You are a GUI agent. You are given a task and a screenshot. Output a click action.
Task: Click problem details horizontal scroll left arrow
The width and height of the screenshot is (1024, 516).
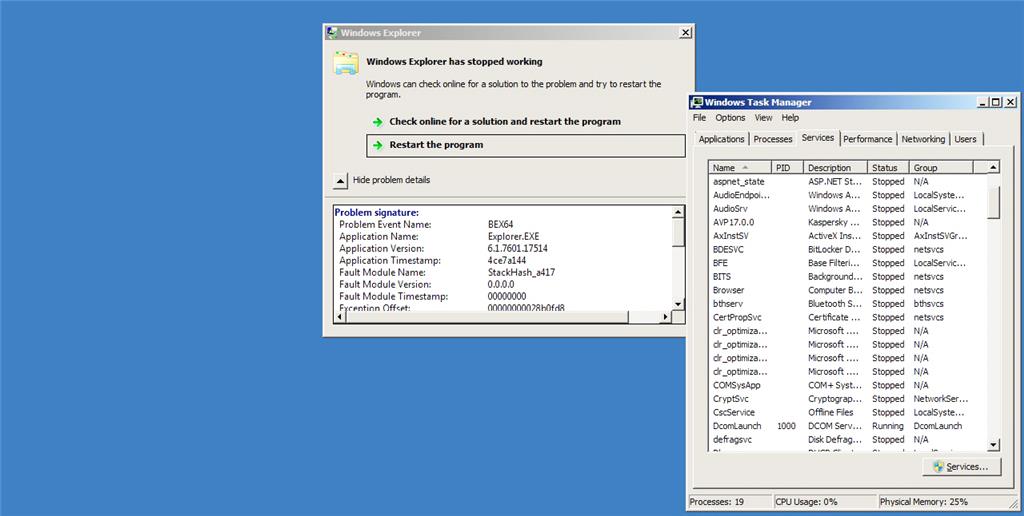(339, 317)
